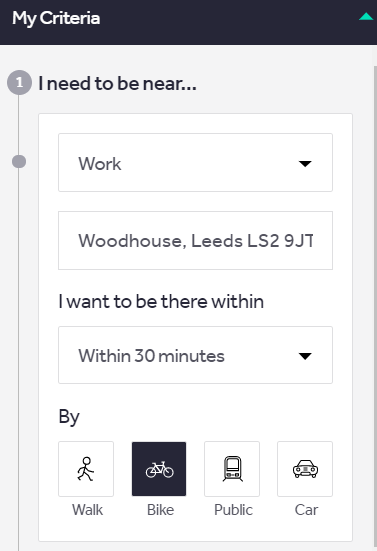
Task: Select the Walk stick-figure icon
Action: 86,469
